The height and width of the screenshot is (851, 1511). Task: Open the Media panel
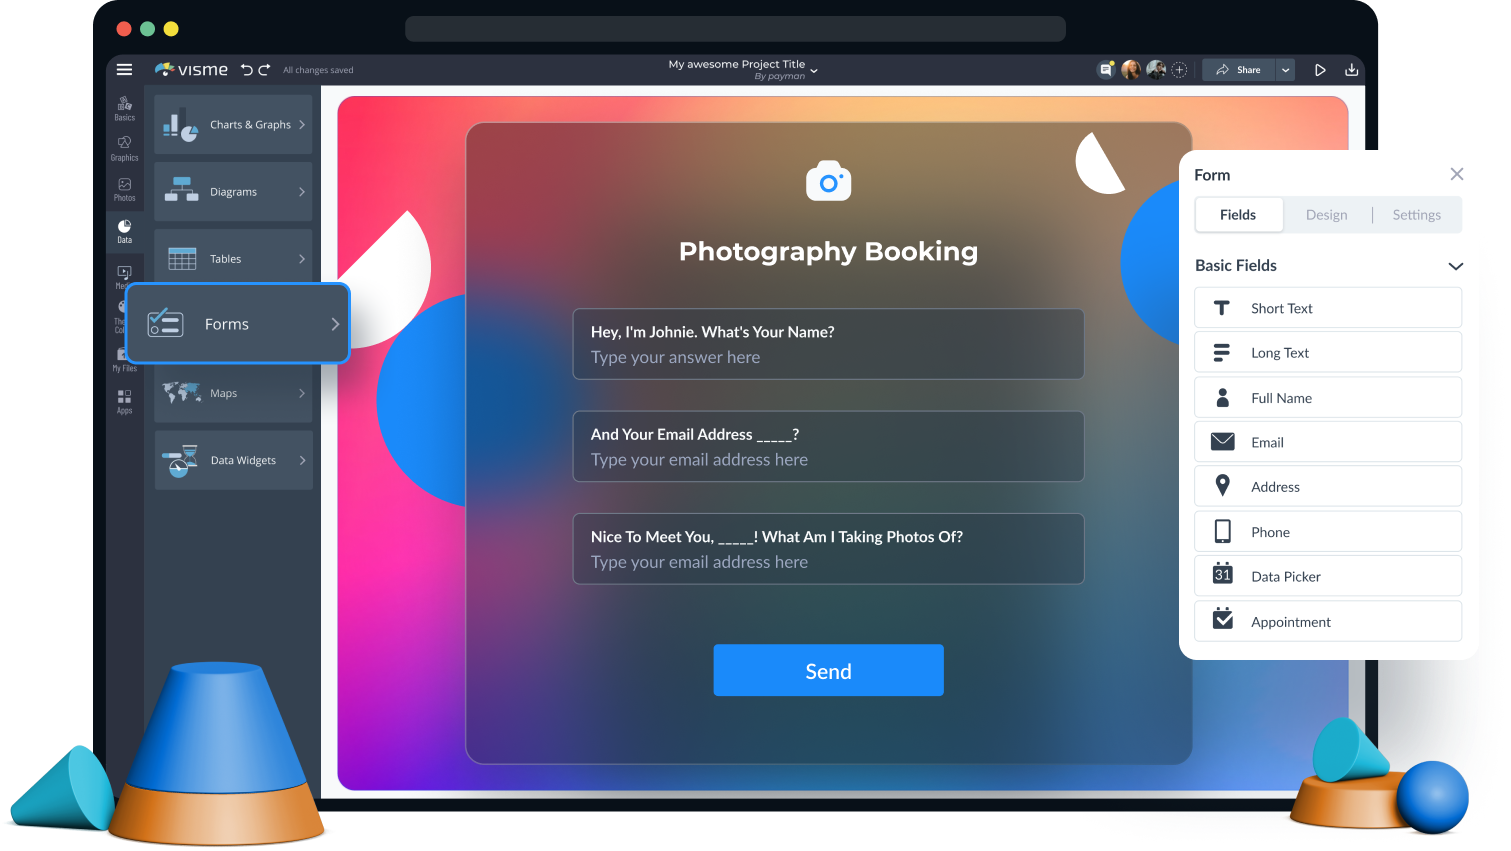click(124, 272)
